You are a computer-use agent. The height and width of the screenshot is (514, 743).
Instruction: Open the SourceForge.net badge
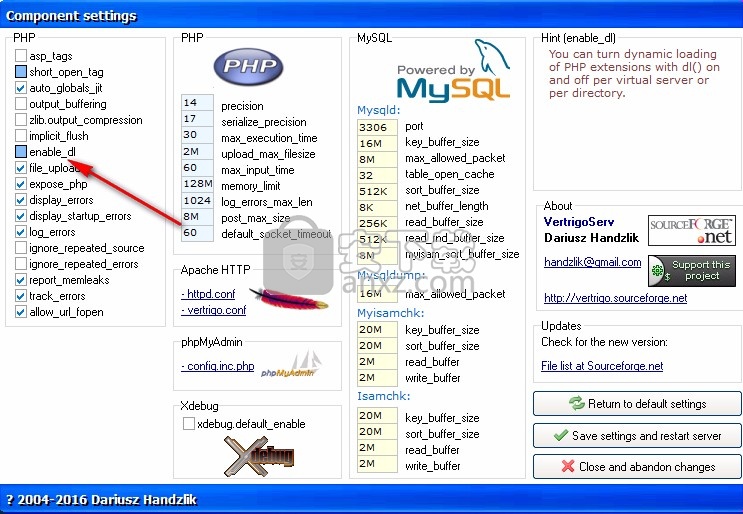[691, 230]
